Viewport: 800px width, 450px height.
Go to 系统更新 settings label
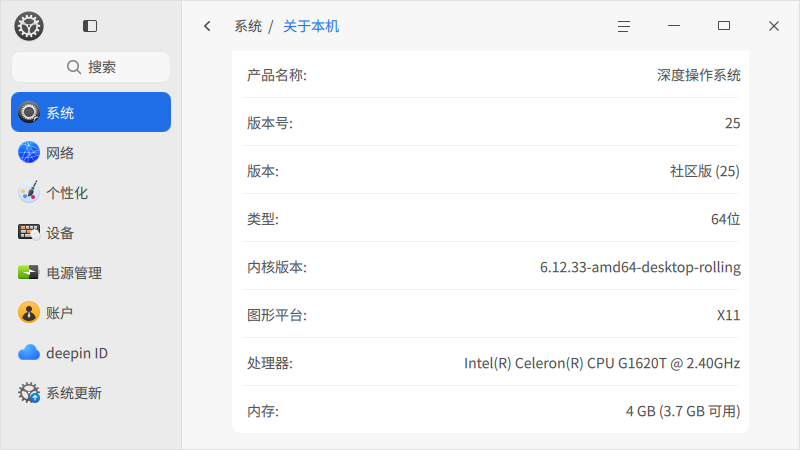(74, 393)
